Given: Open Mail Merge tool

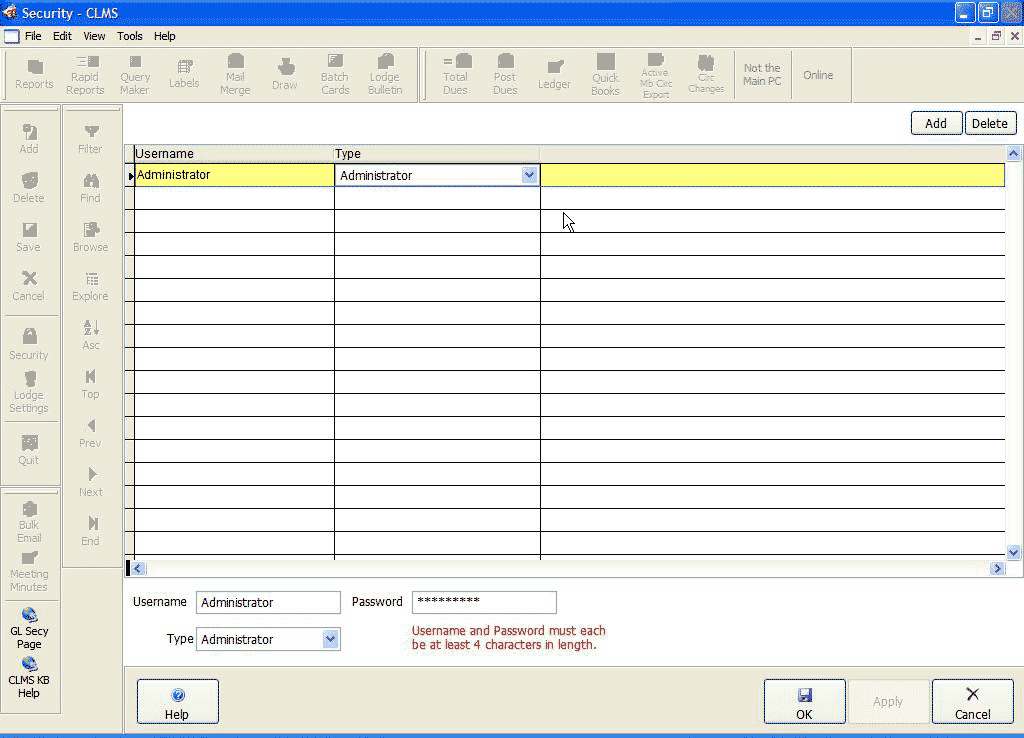Looking at the screenshot, I should tap(235, 75).
